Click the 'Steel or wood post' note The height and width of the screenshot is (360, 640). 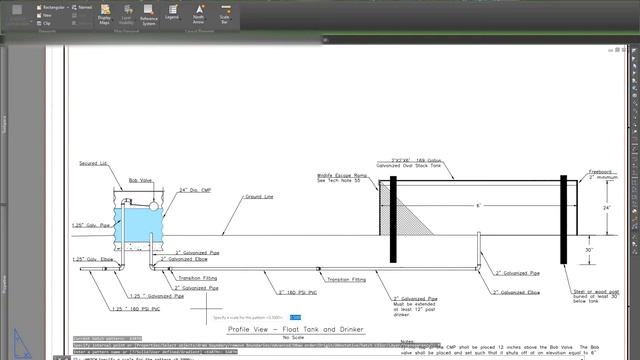tap(596, 296)
